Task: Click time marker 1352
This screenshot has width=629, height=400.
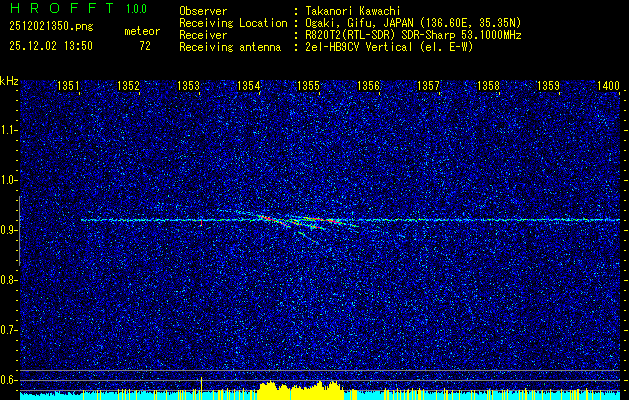Action: point(128,86)
